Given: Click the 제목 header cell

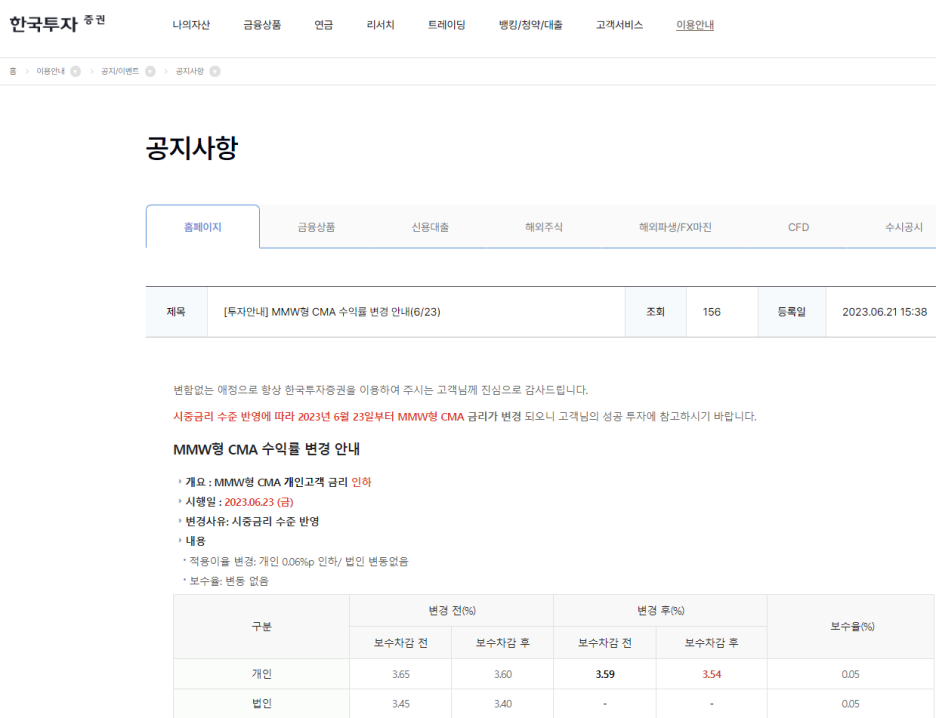Looking at the screenshot, I should pos(176,312).
